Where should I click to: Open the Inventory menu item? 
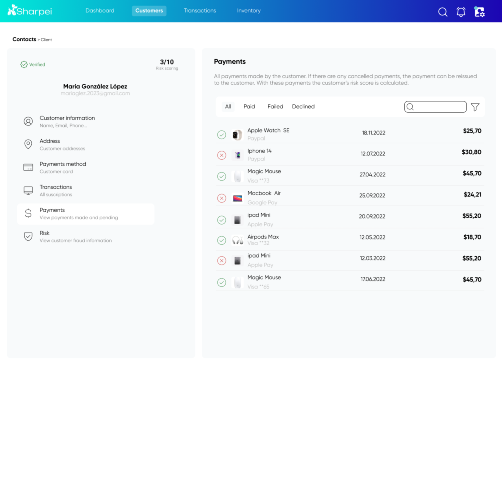pyautogui.click(x=248, y=11)
